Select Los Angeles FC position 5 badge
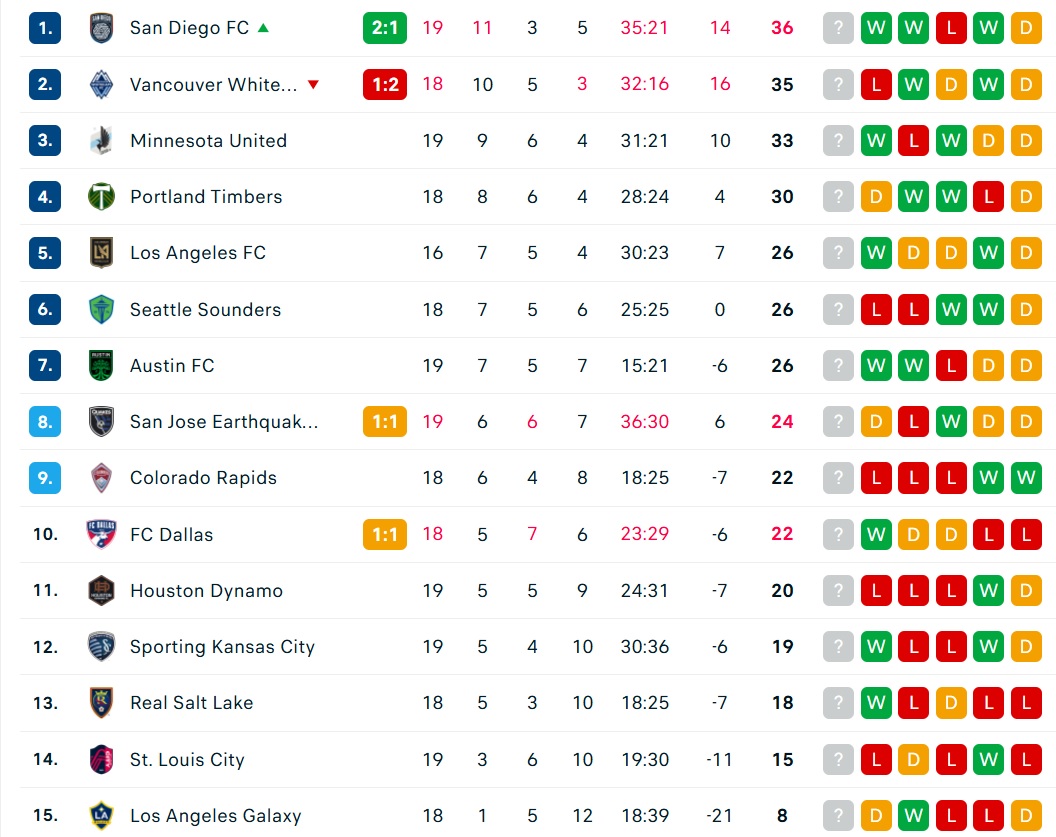 pos(45,253)
